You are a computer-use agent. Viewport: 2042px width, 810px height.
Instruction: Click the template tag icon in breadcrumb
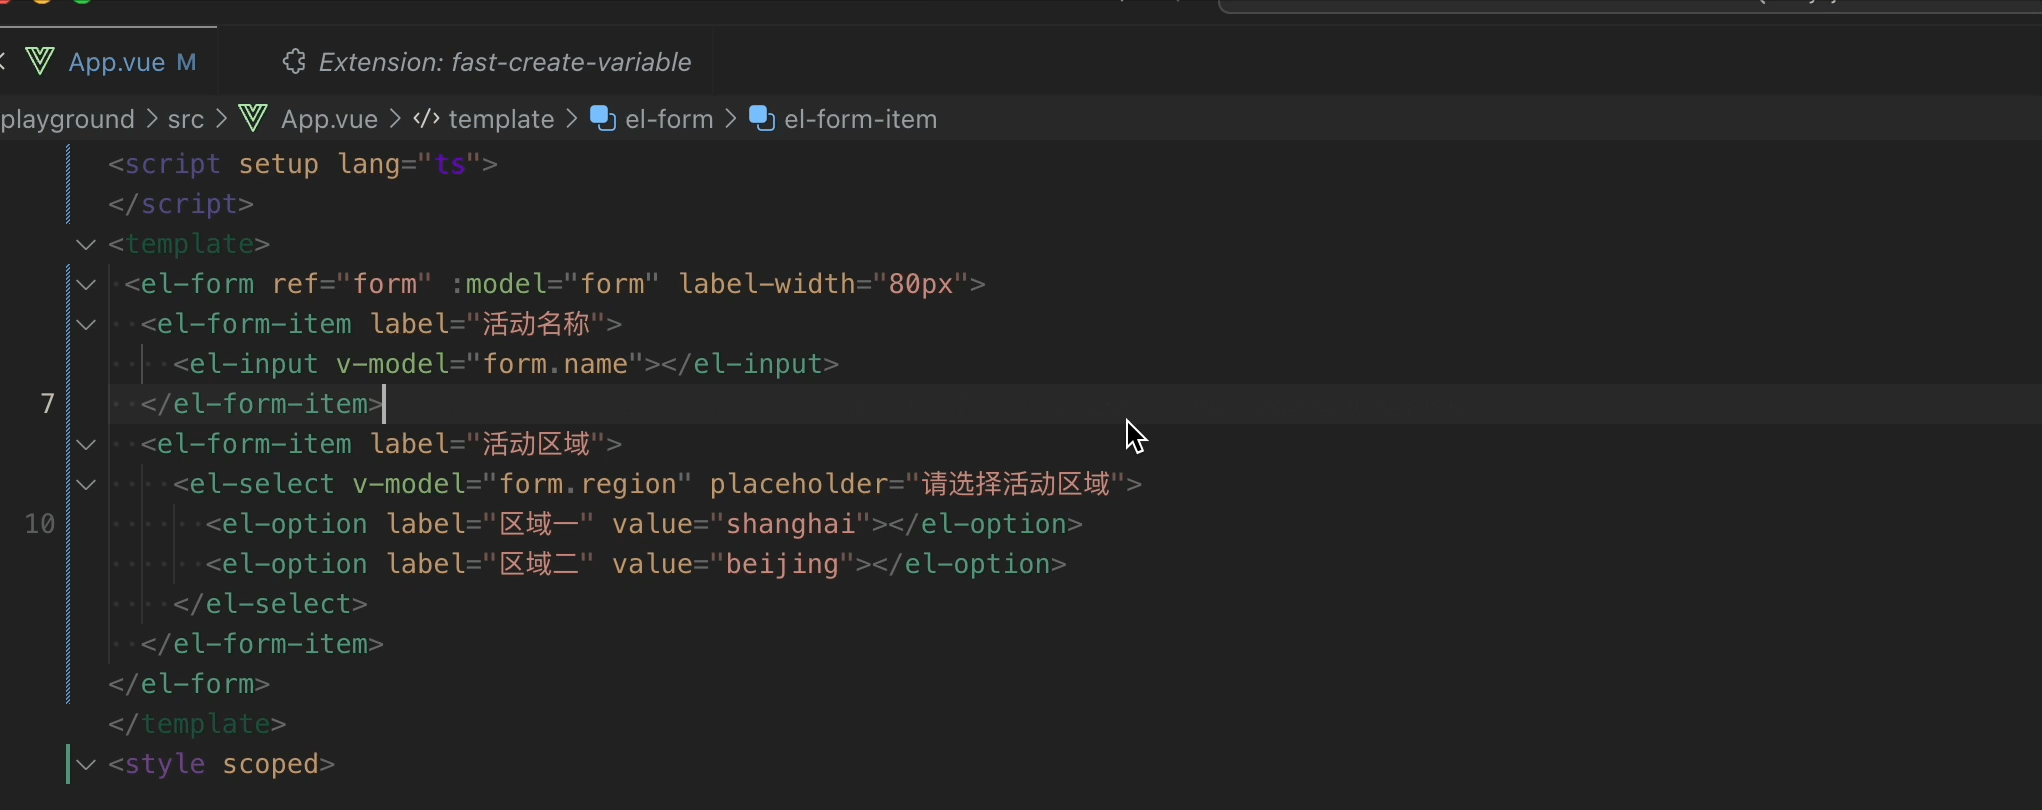[427, 119]
